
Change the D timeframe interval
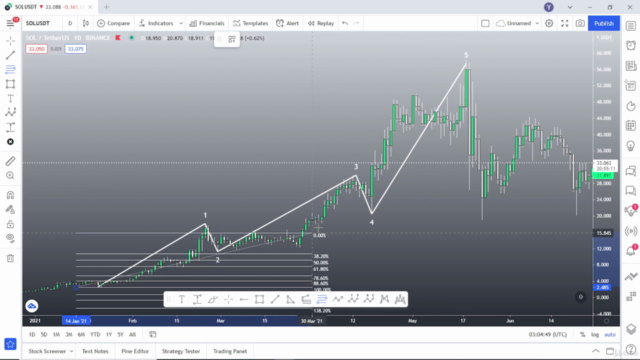pyautogui.click(x=70, y=23)
